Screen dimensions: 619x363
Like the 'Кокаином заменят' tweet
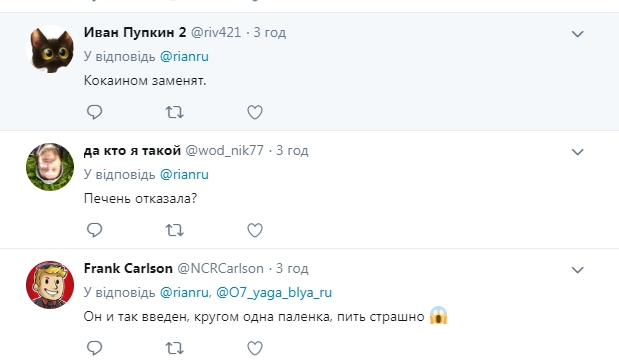tap(255, 112)
